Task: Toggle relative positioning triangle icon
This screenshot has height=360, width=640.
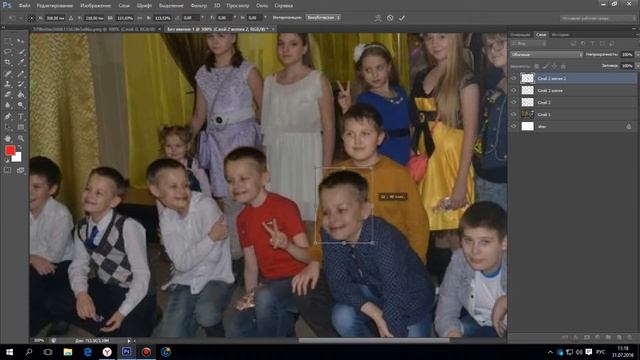Action: click(x=71, y=18)
